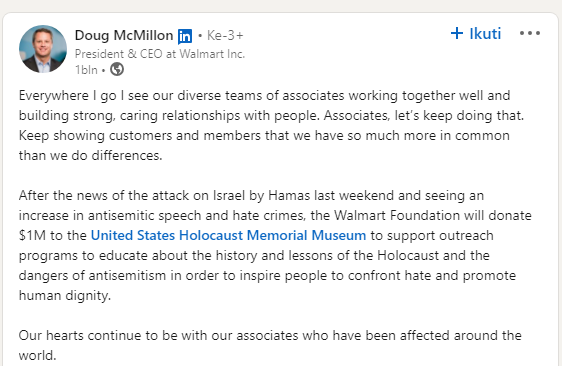Click the LinkedIn badge beside the name

point(185,36)
